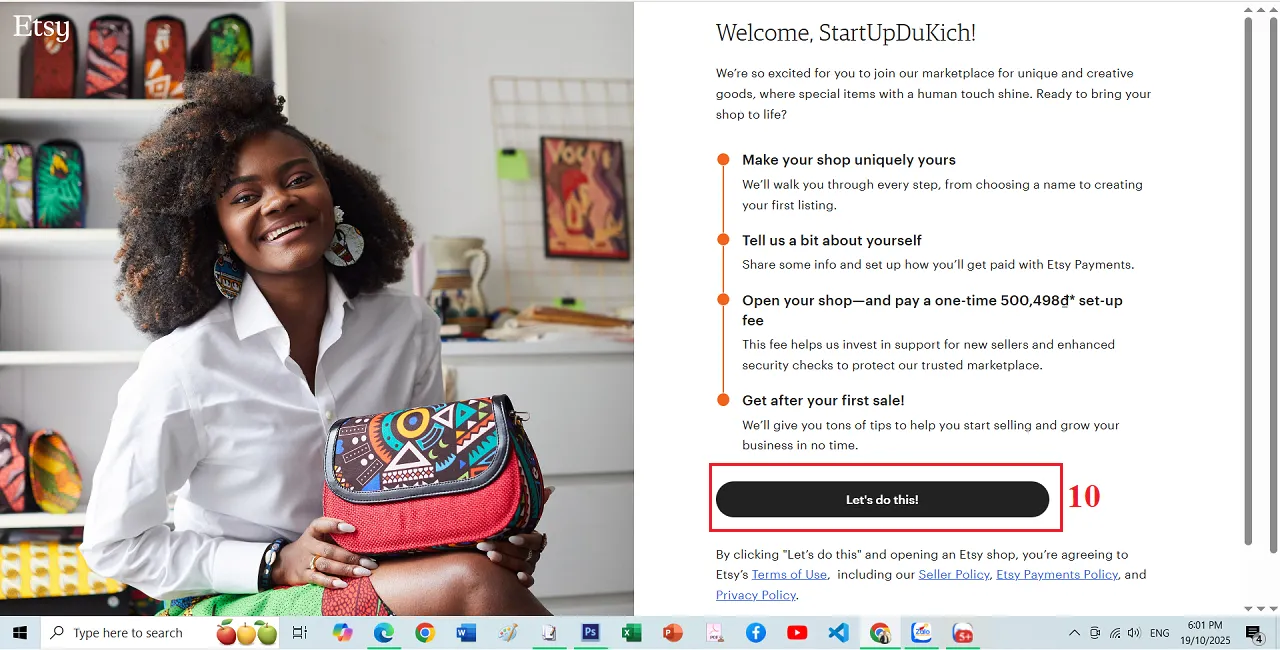Open Excel from the taskbar
Viewport: 1280px width, 650px height.
pyautogui.click(x=631, y=633)
